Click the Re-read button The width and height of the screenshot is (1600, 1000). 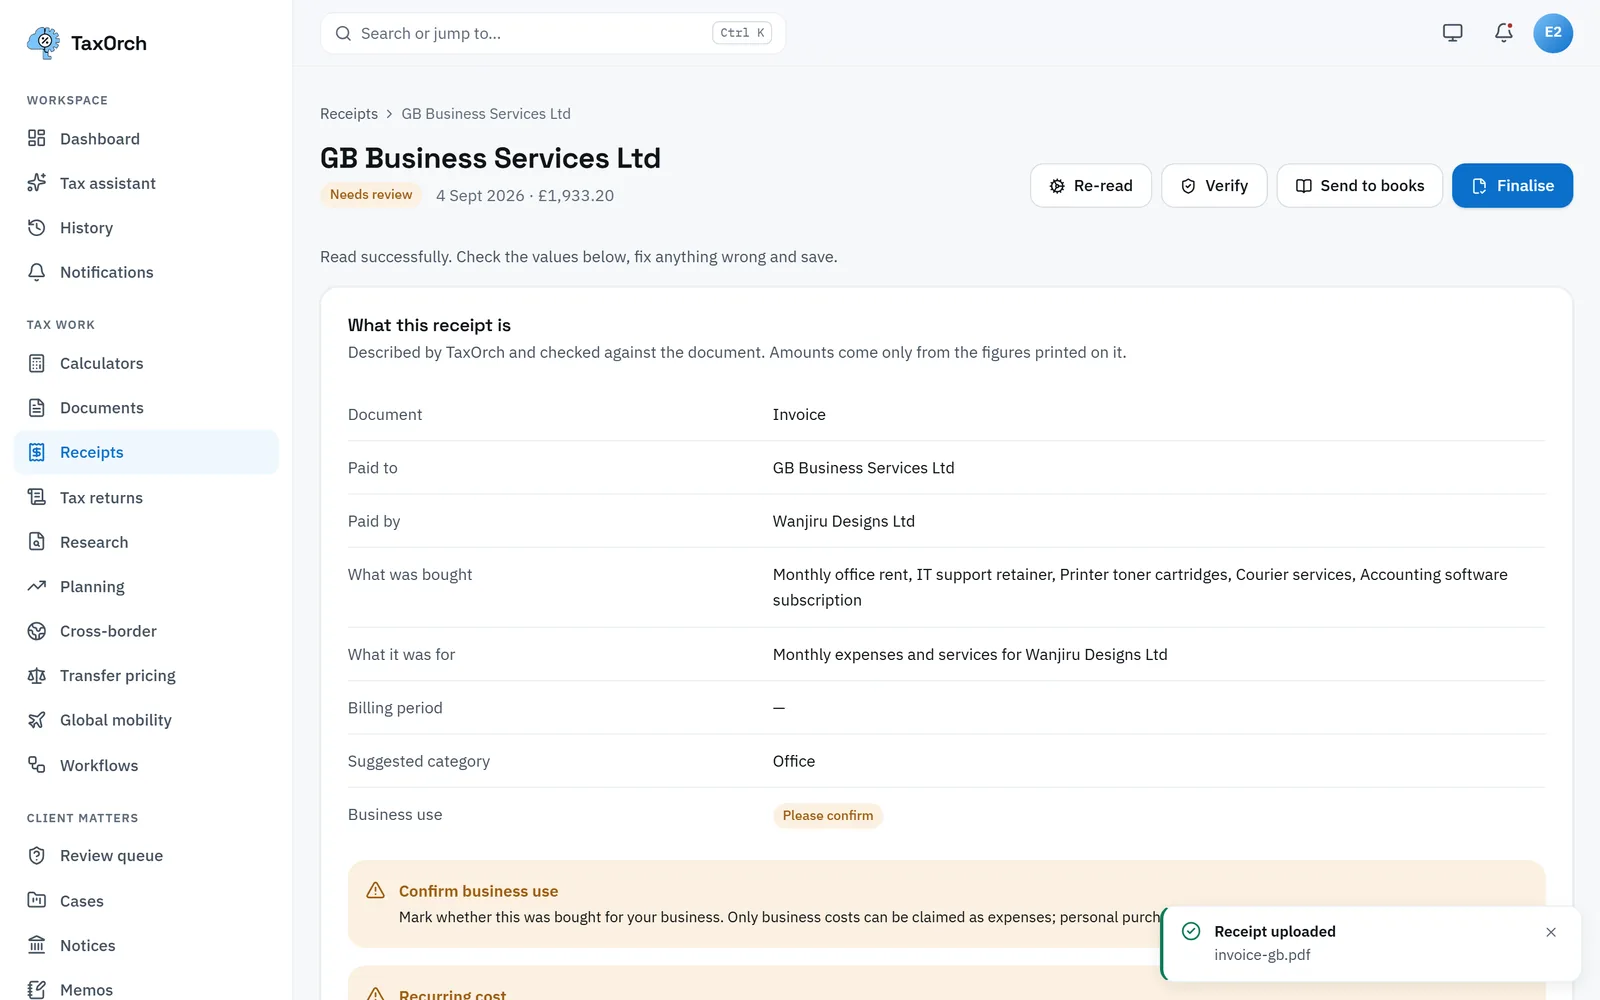pyautogui.click(x=1091, y=186)
